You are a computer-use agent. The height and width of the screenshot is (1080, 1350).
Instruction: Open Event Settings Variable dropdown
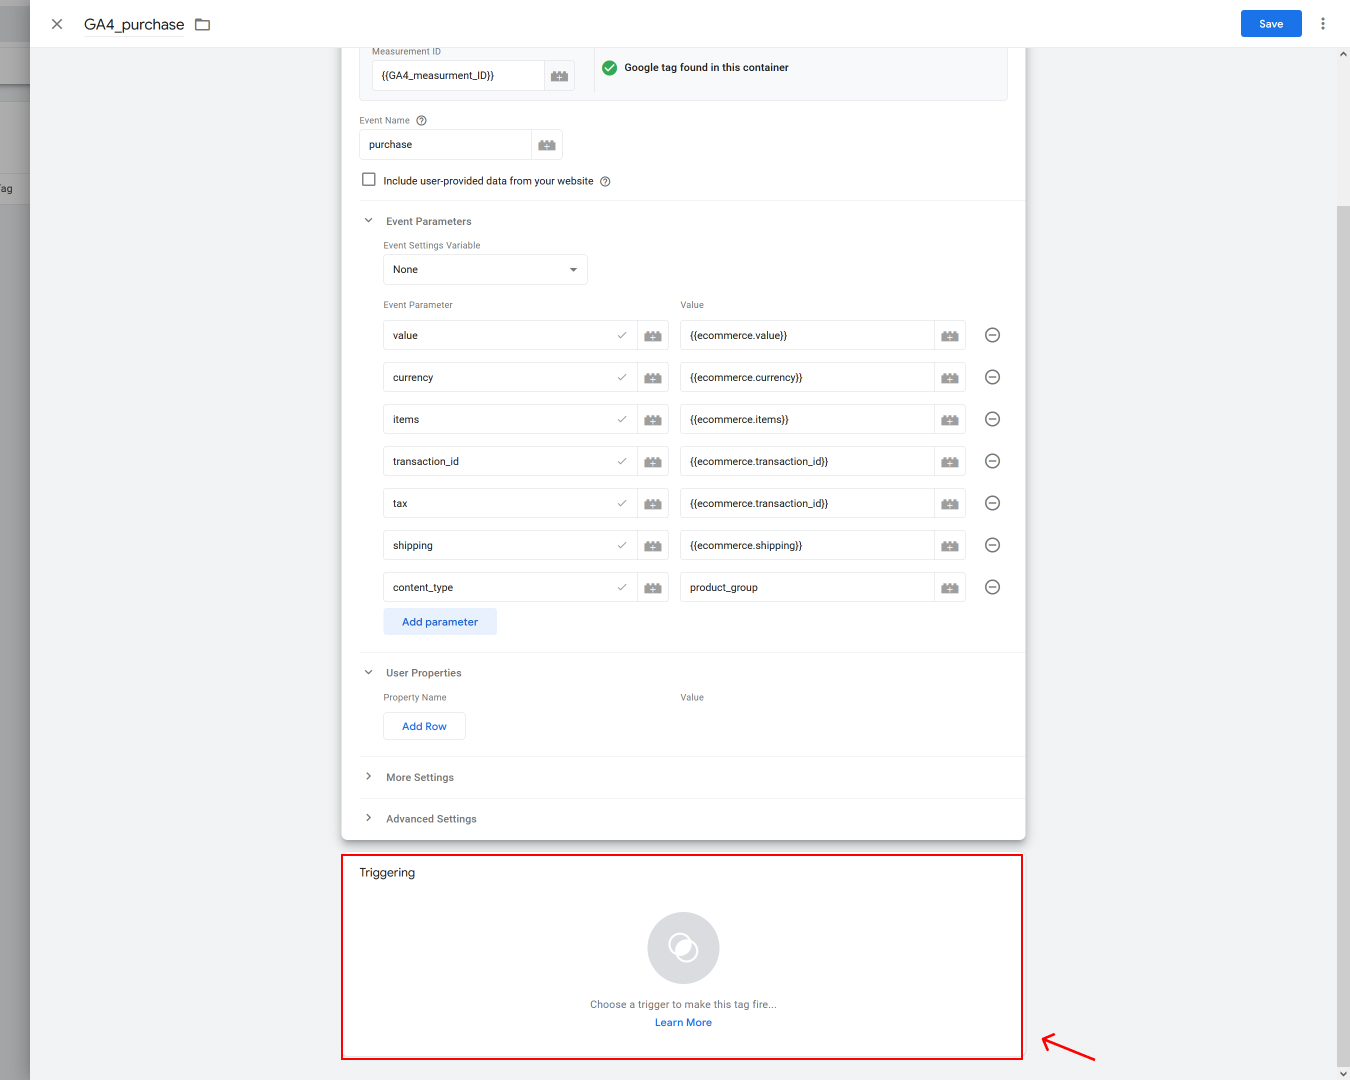tap(485, 270)
